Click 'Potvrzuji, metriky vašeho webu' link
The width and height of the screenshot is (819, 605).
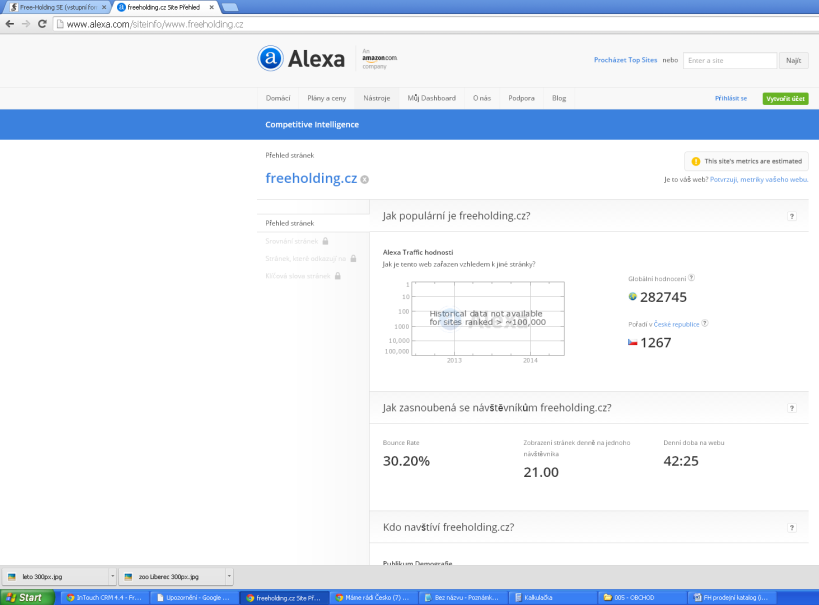pyautogui.click(x=758, y=179)
